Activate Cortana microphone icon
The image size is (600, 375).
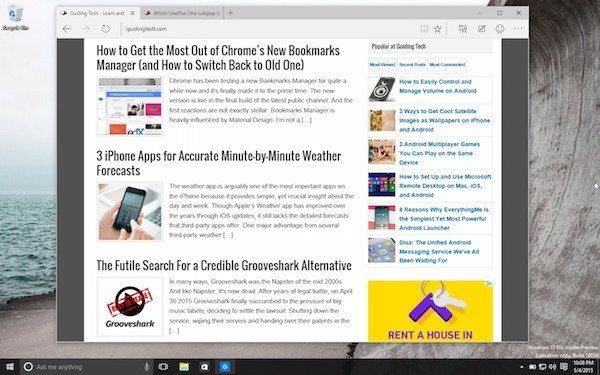(x=146, y=367)
